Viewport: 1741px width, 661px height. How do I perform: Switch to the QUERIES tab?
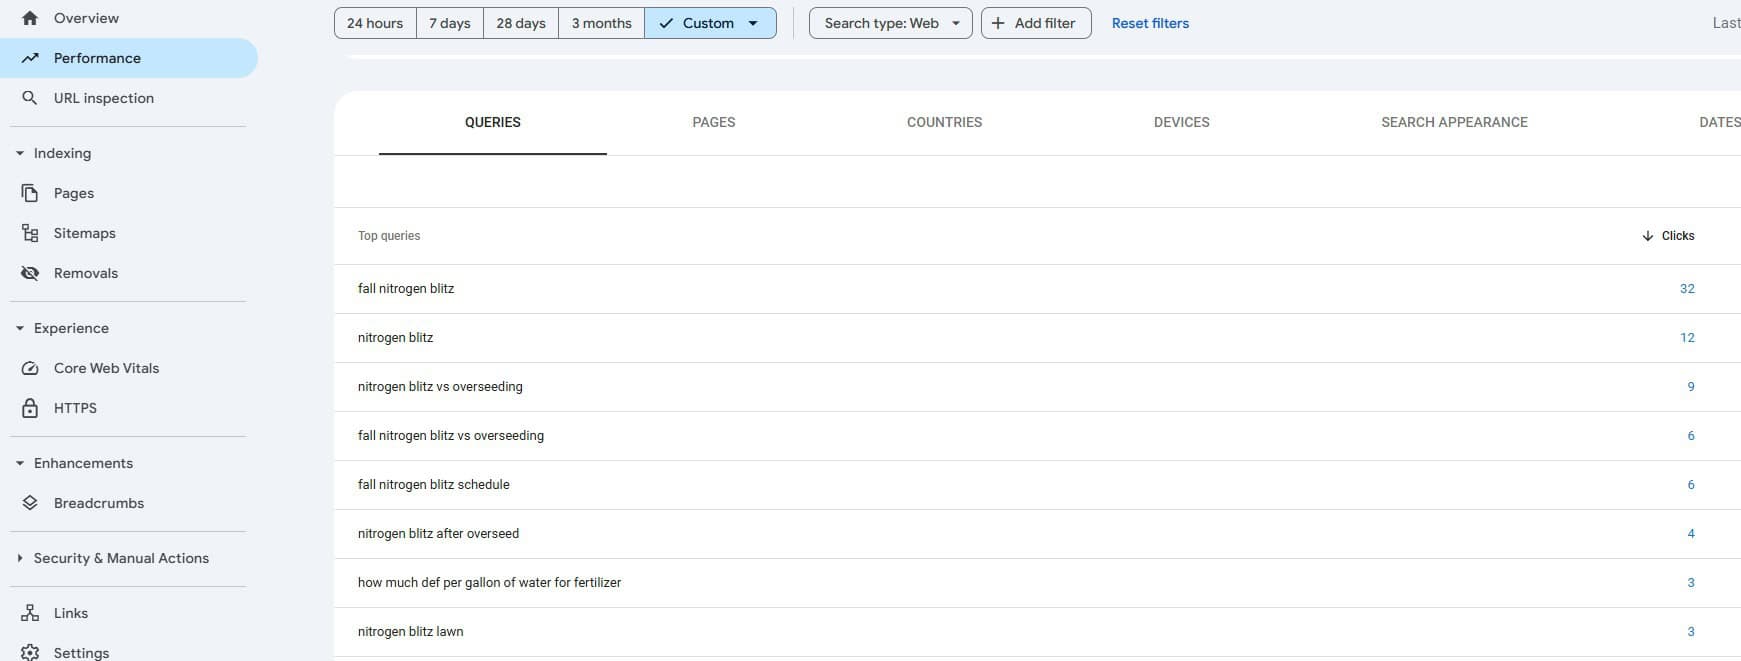tap(493, 122)
